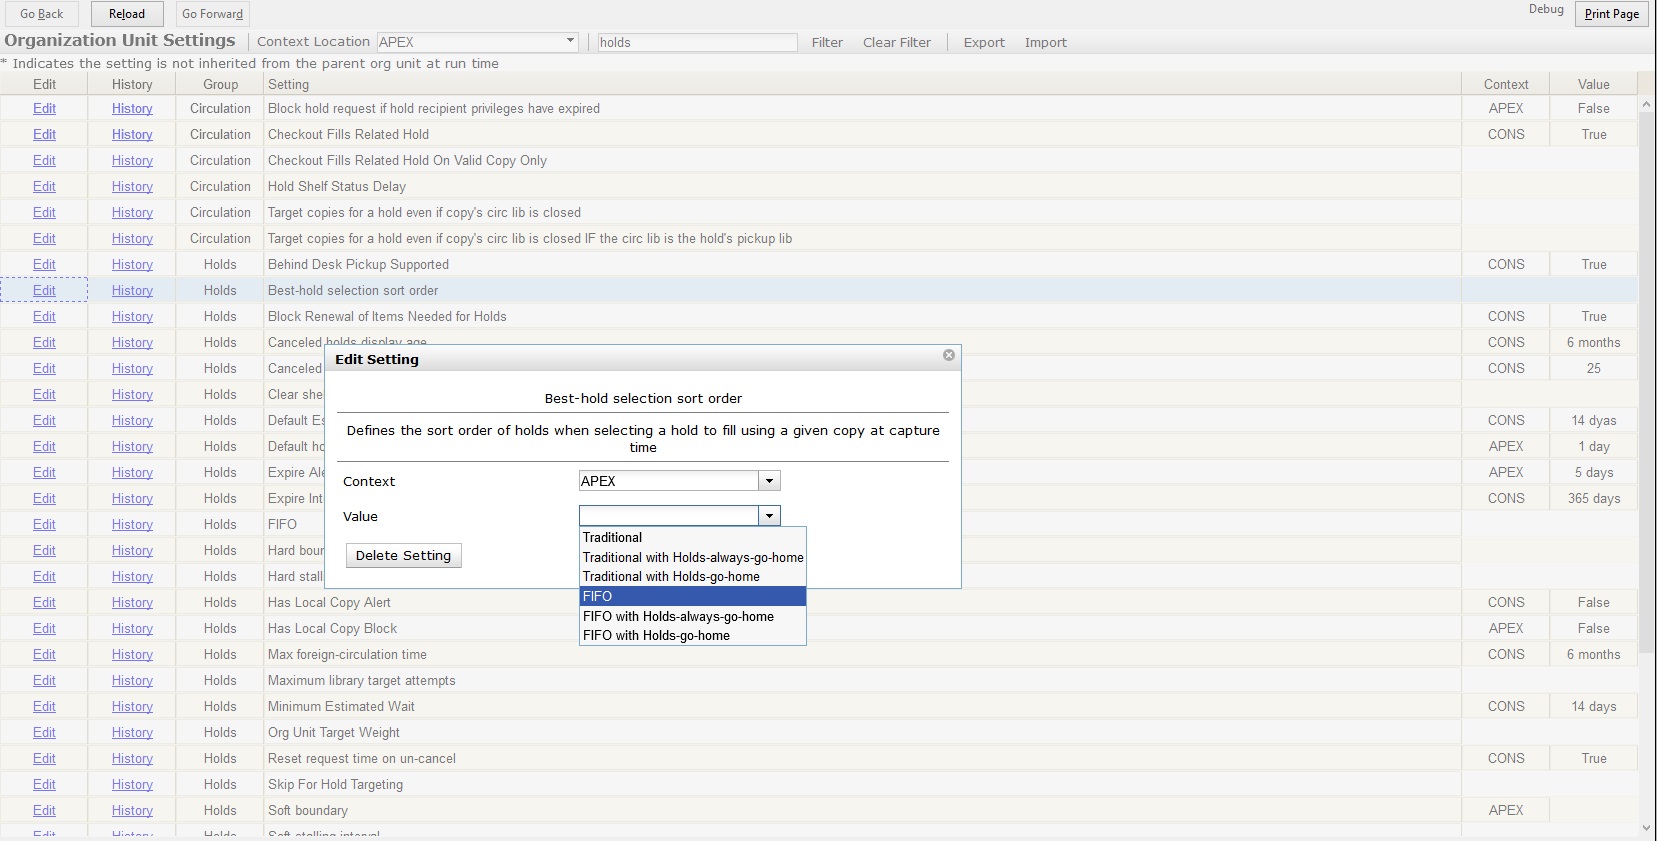Click the Import button
The image size is (1657, 841).
pyautogui.click(x=1045, y=42)
